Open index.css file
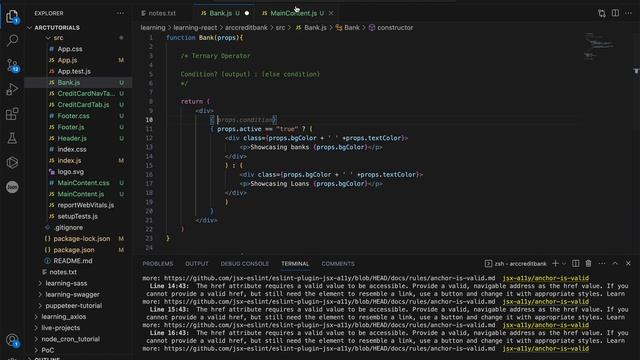640x360 pixels. (72, 149)
